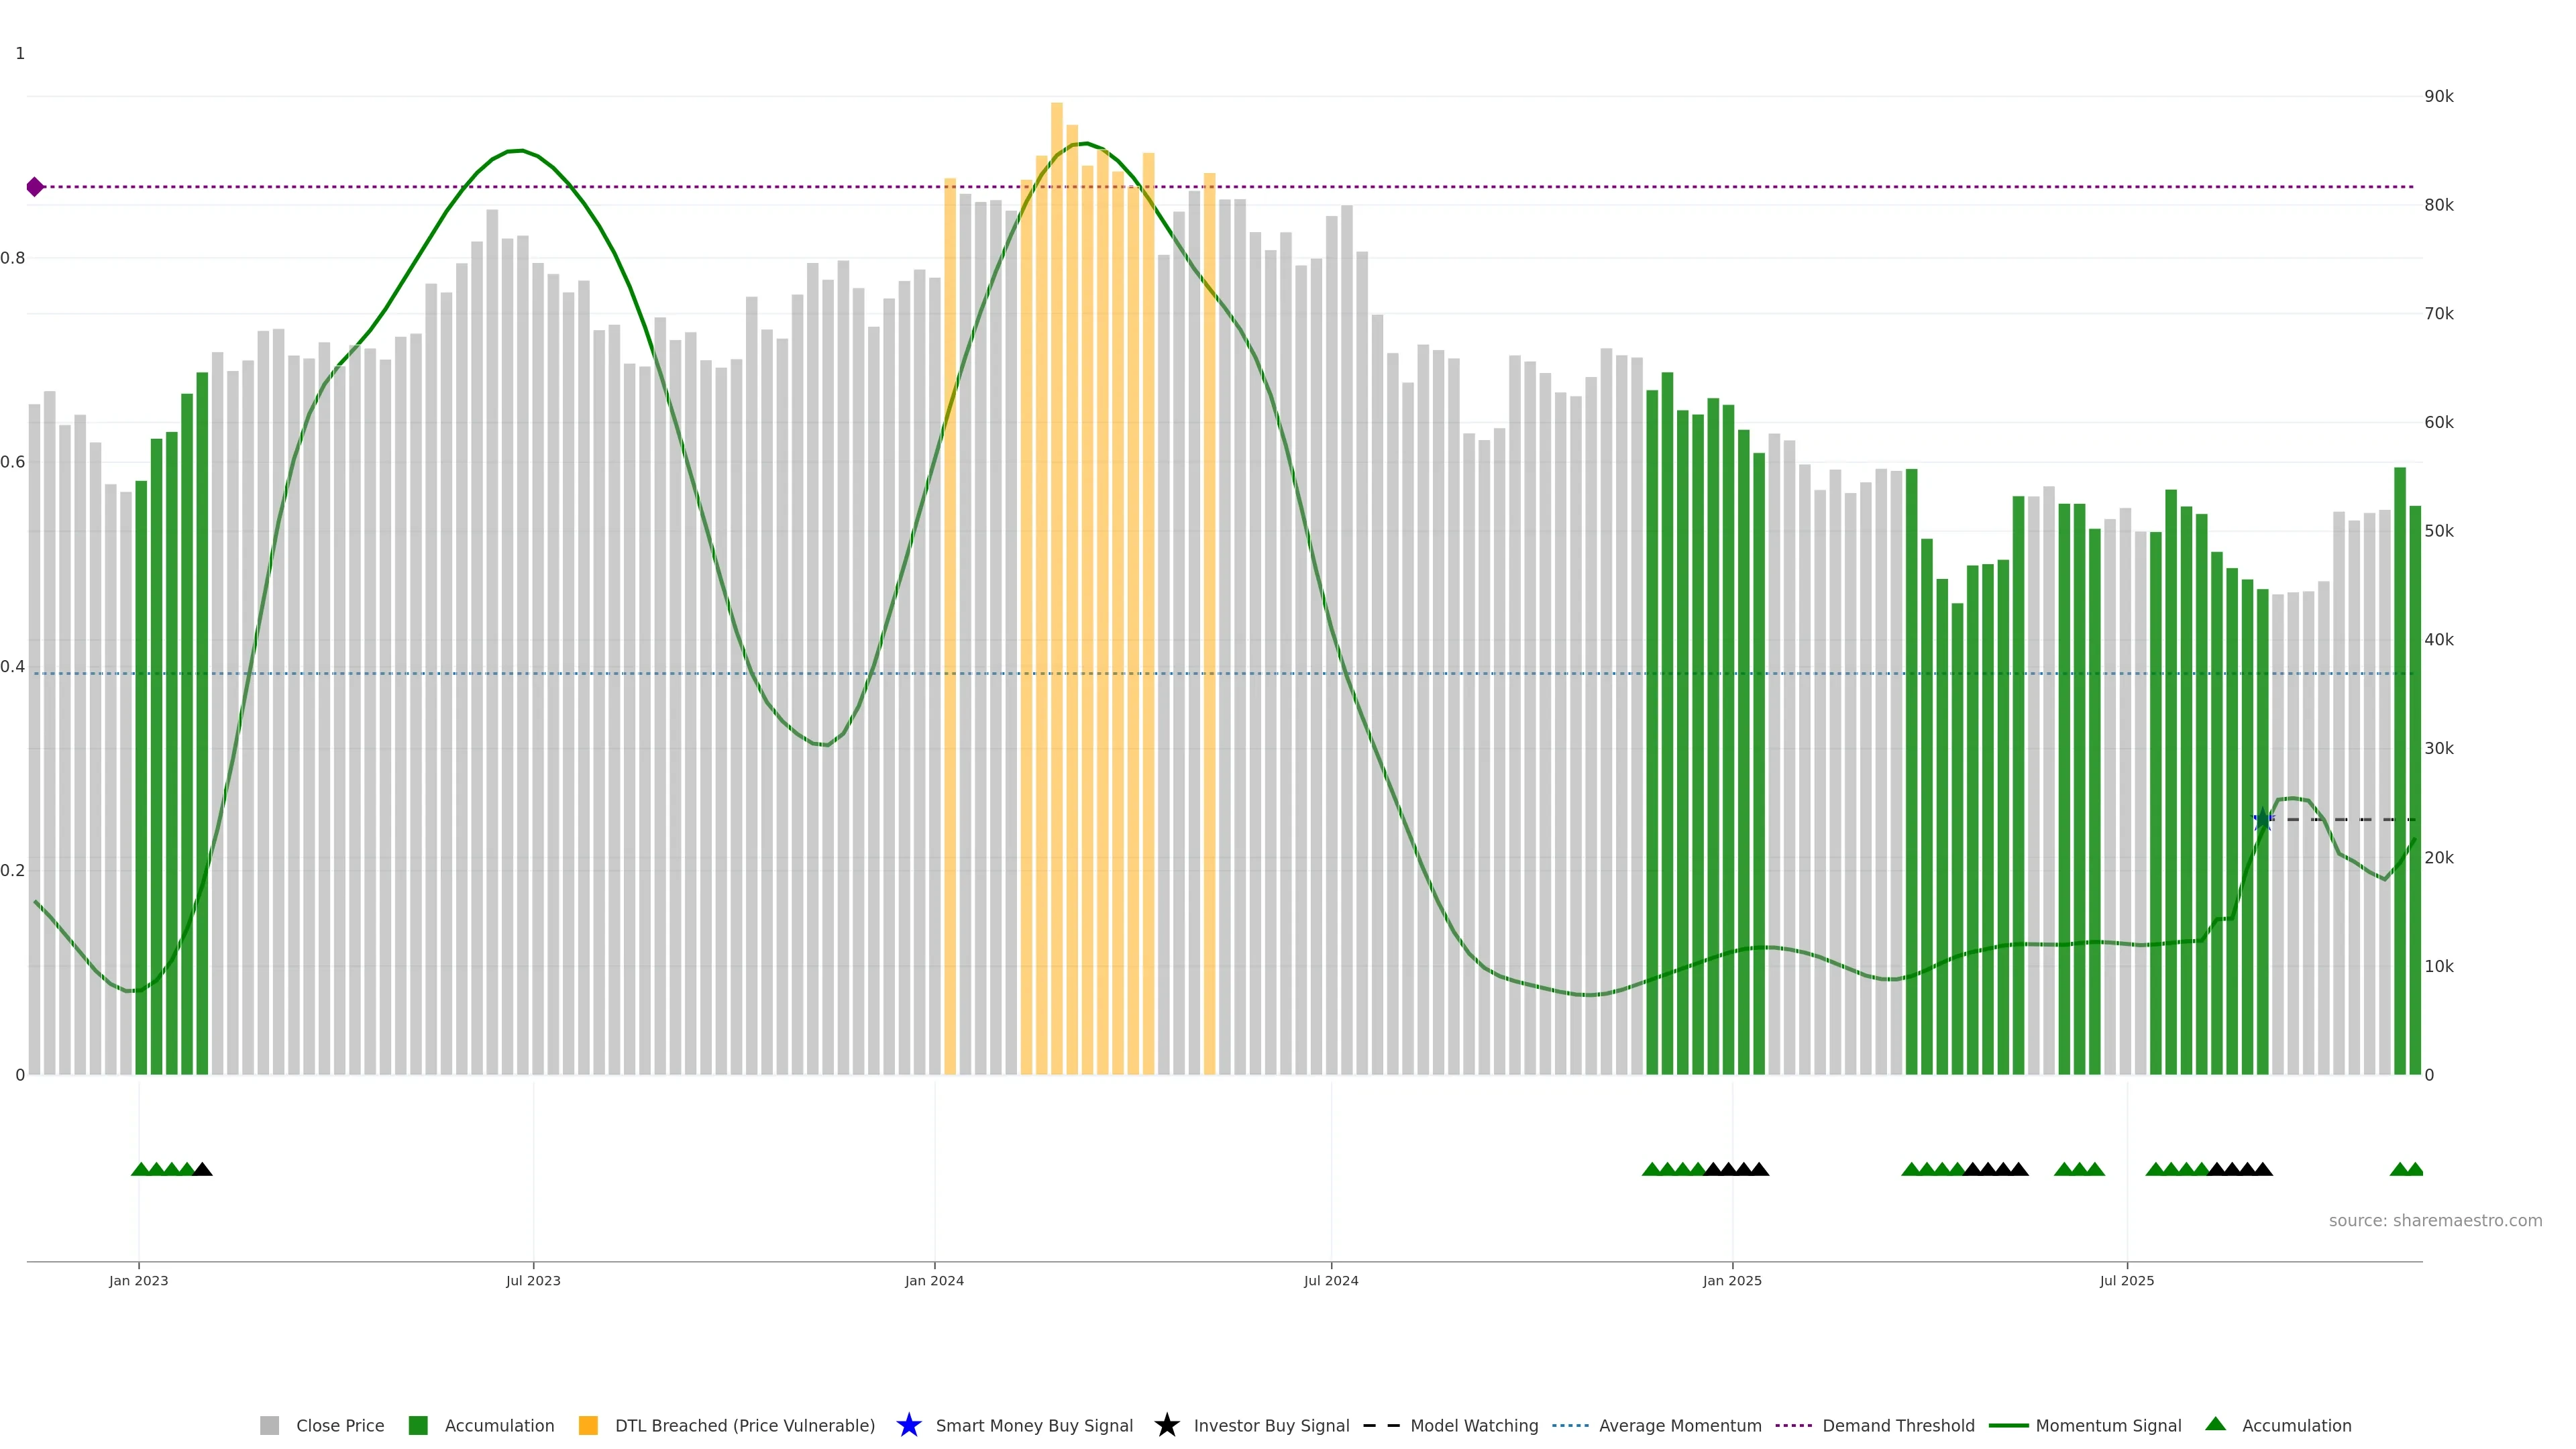Toggle the Model Watching legend entry
Image resolution: width=2576 pixels, height=1449 pixels.
click(x=1473, y=1425)
